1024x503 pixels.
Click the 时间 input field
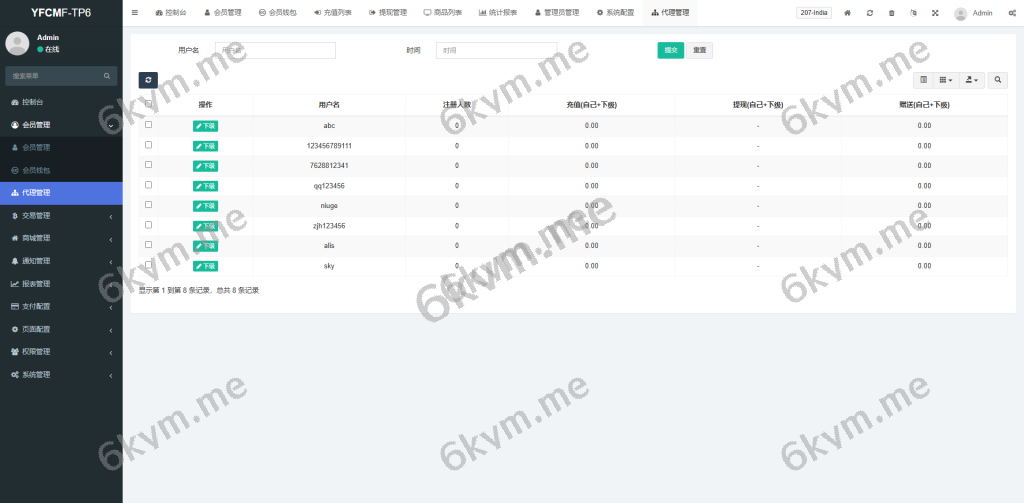pos(496,50)
